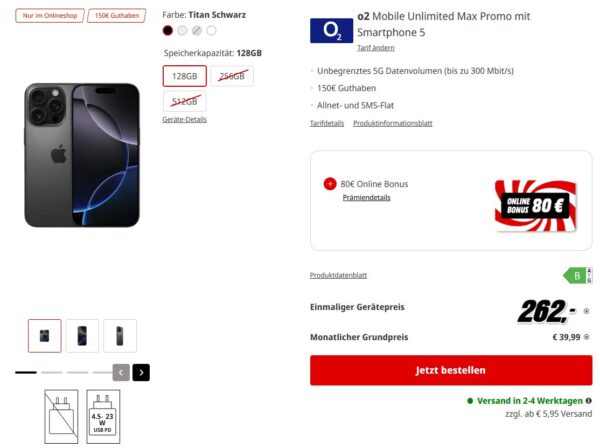Click the 4.5-23 W USB PD icon

click(103, 417)
